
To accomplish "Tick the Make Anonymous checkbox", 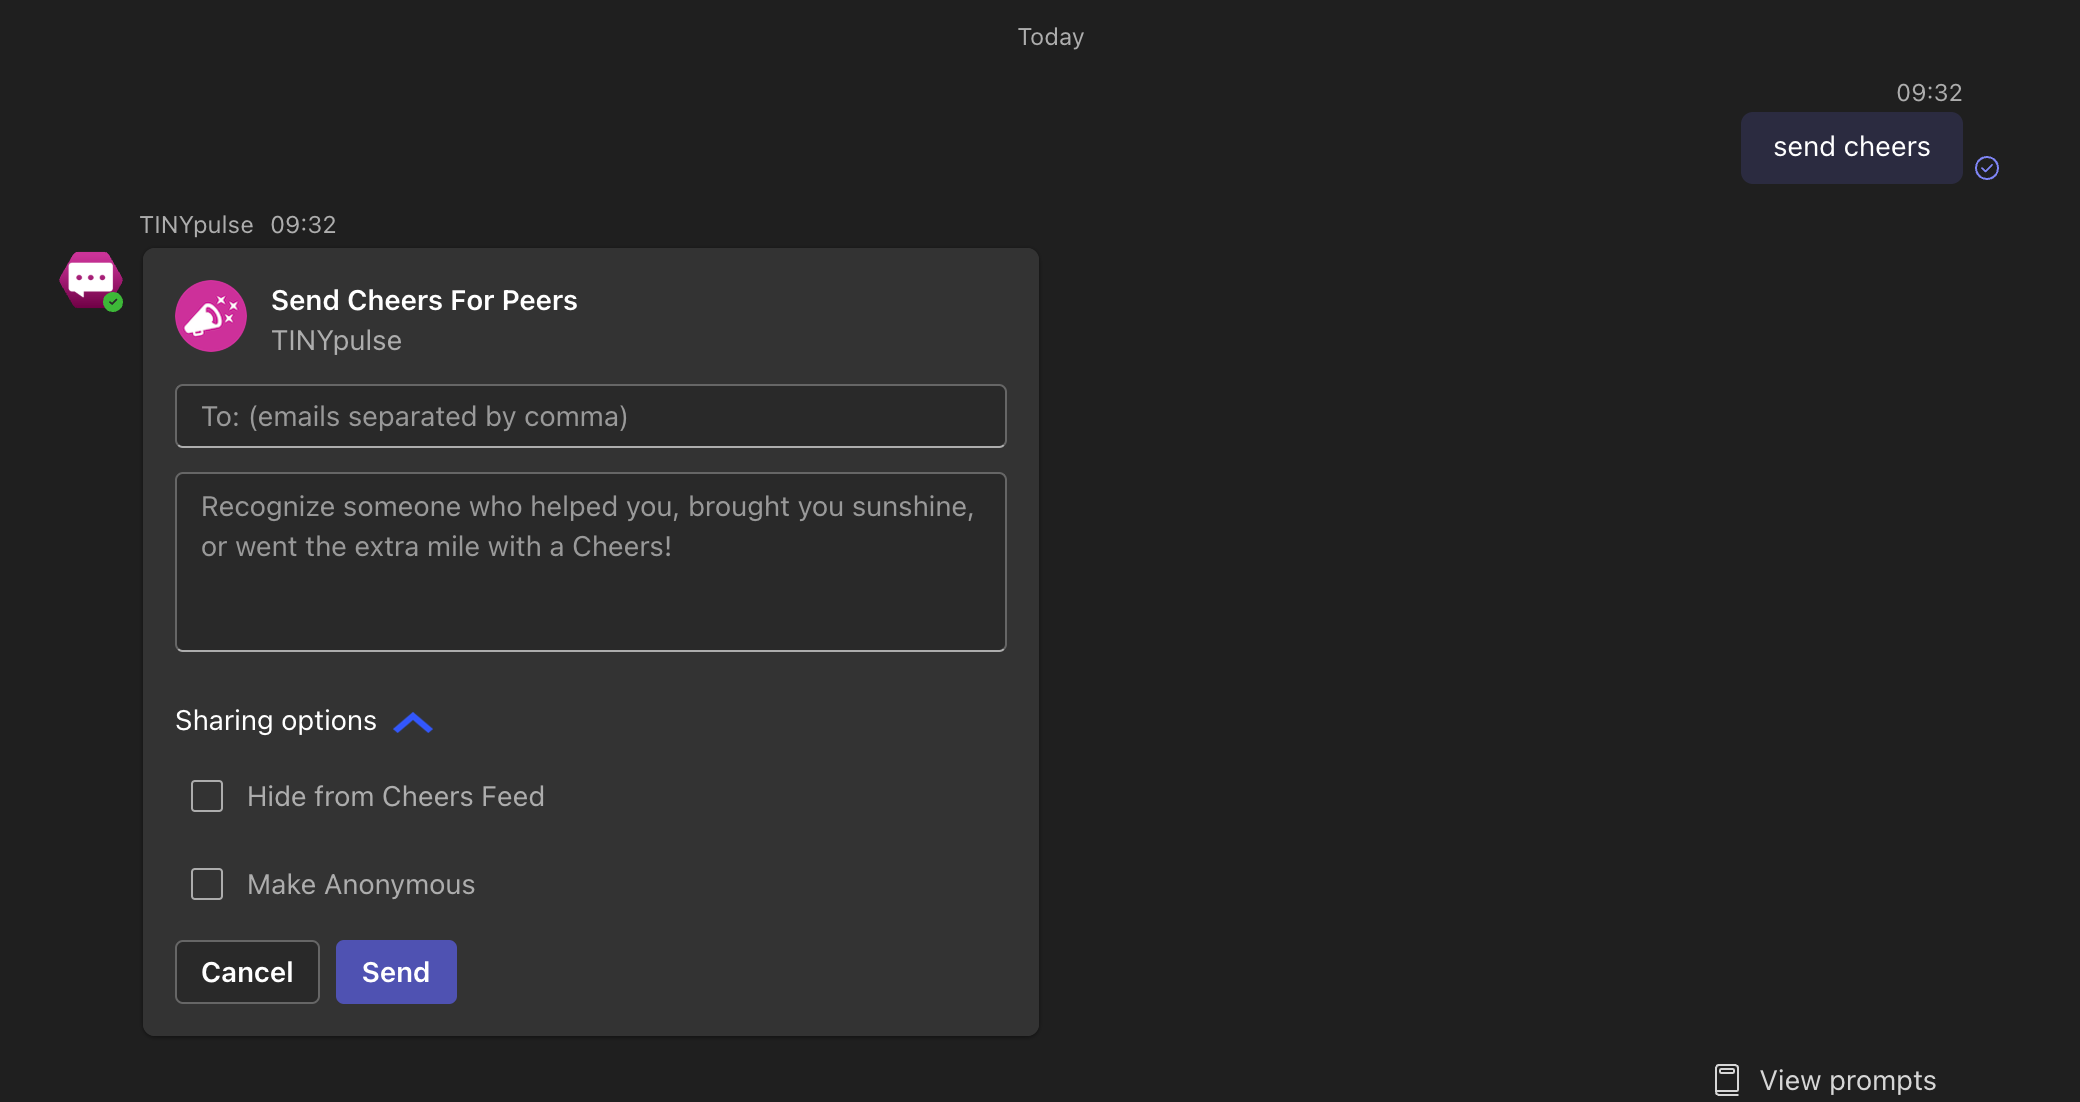I will tap(207, 884).
